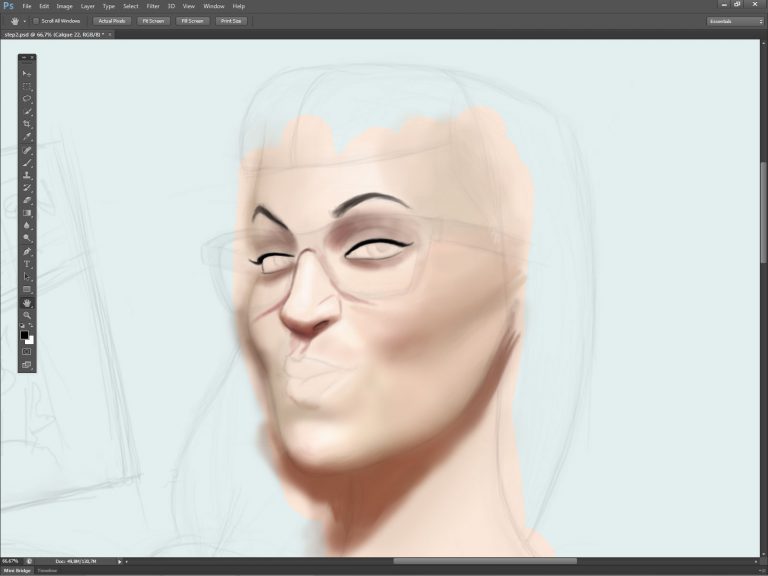Select the Lasso tool
The image size is (768, 576).
[x=27, y=99]
